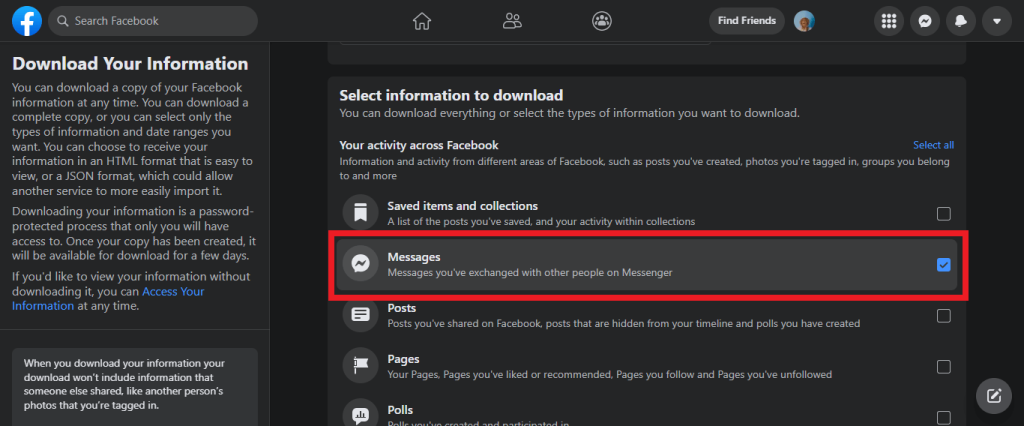Click the "Select information to download" heading
Viewport: 1024px width, 426px height.
pyautogui.click(x=451, y=95)
